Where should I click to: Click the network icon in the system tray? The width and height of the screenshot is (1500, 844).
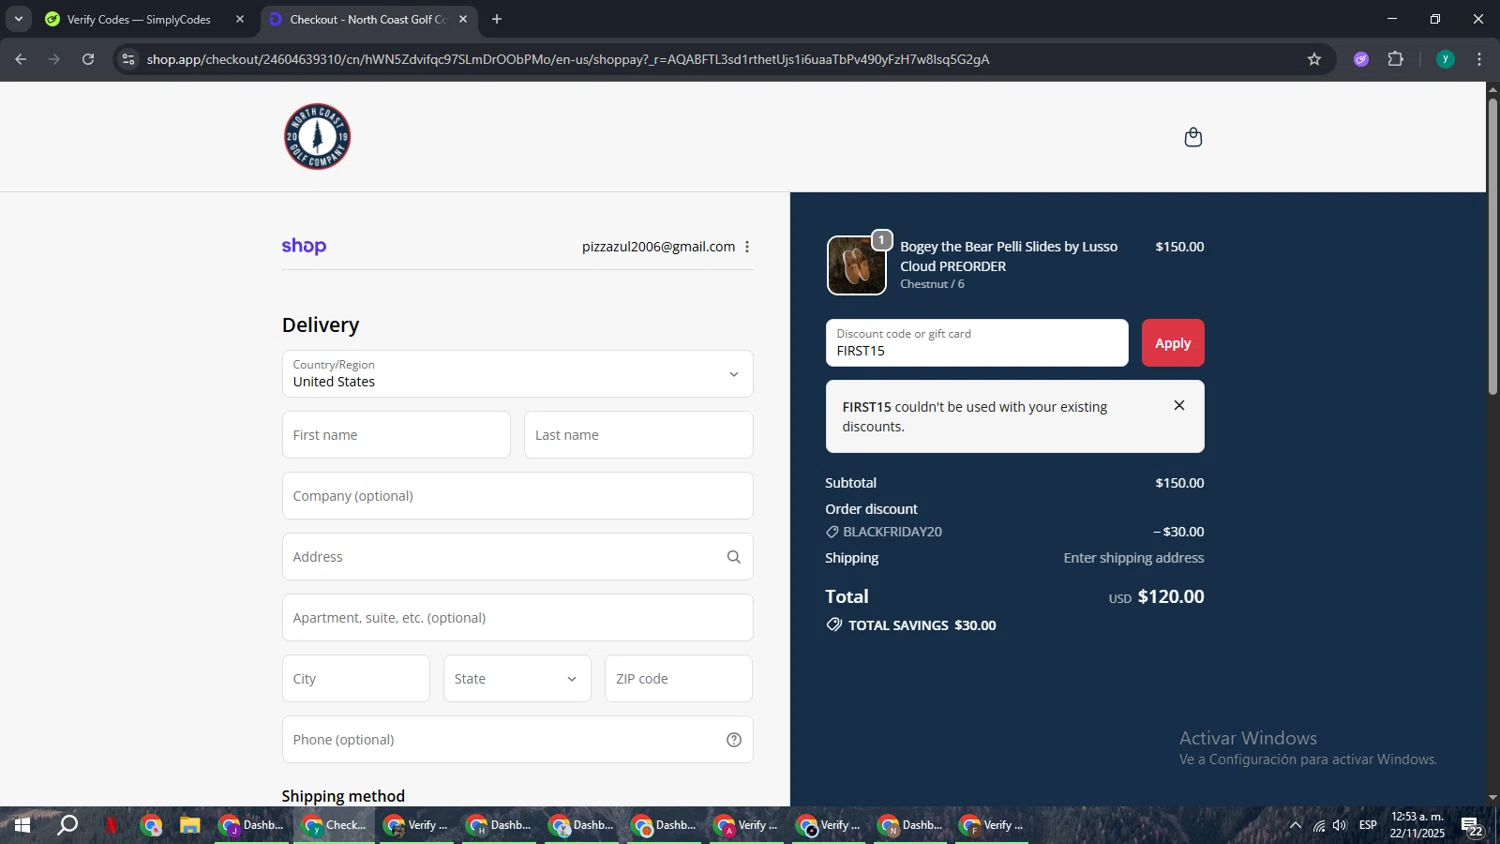1319,825
